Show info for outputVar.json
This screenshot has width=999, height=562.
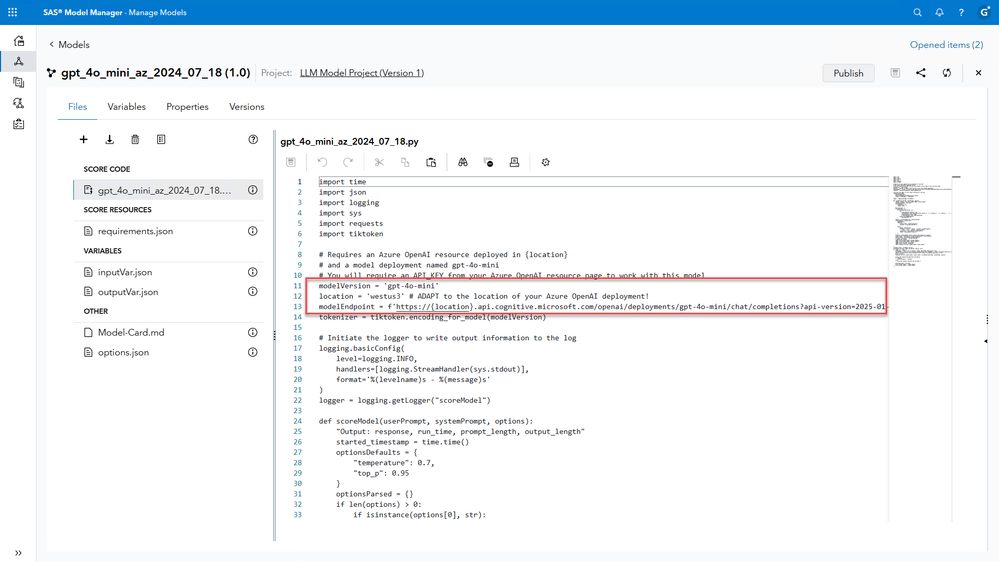pos(253,292)
